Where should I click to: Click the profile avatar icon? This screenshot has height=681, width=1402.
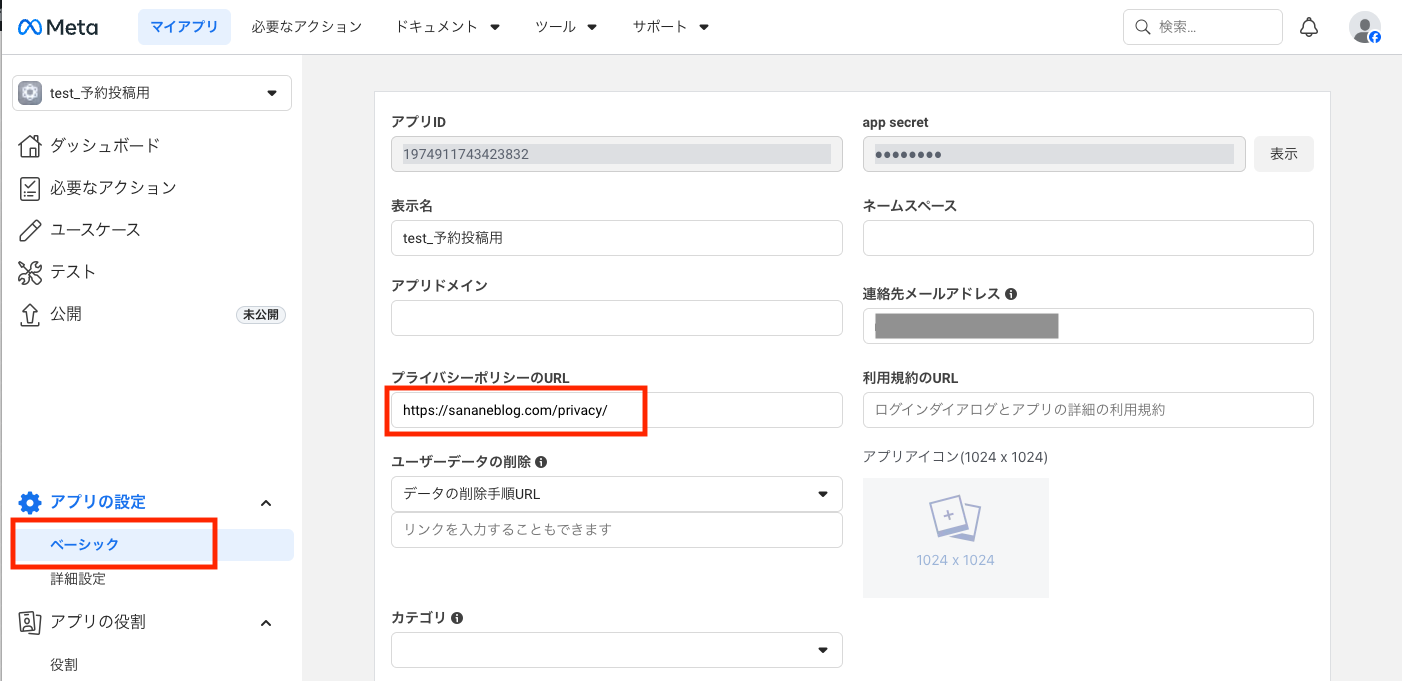pyautogui.click(x=1365, y=27)
